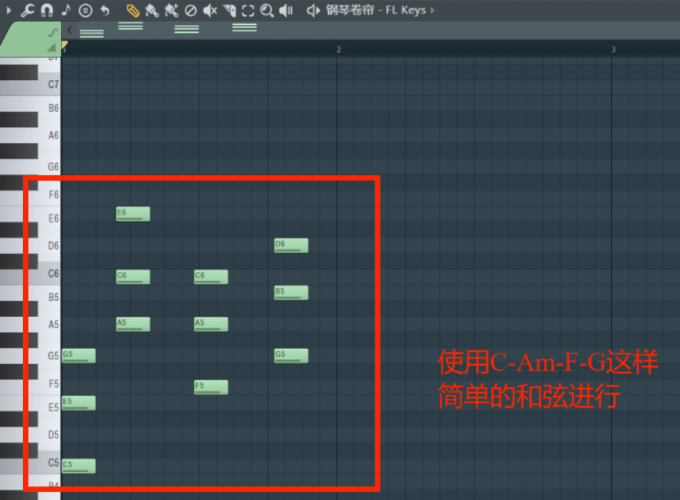Click the circular stop-square toolbar icon
This screenshot has height=500, width=680.
(85, 10)
